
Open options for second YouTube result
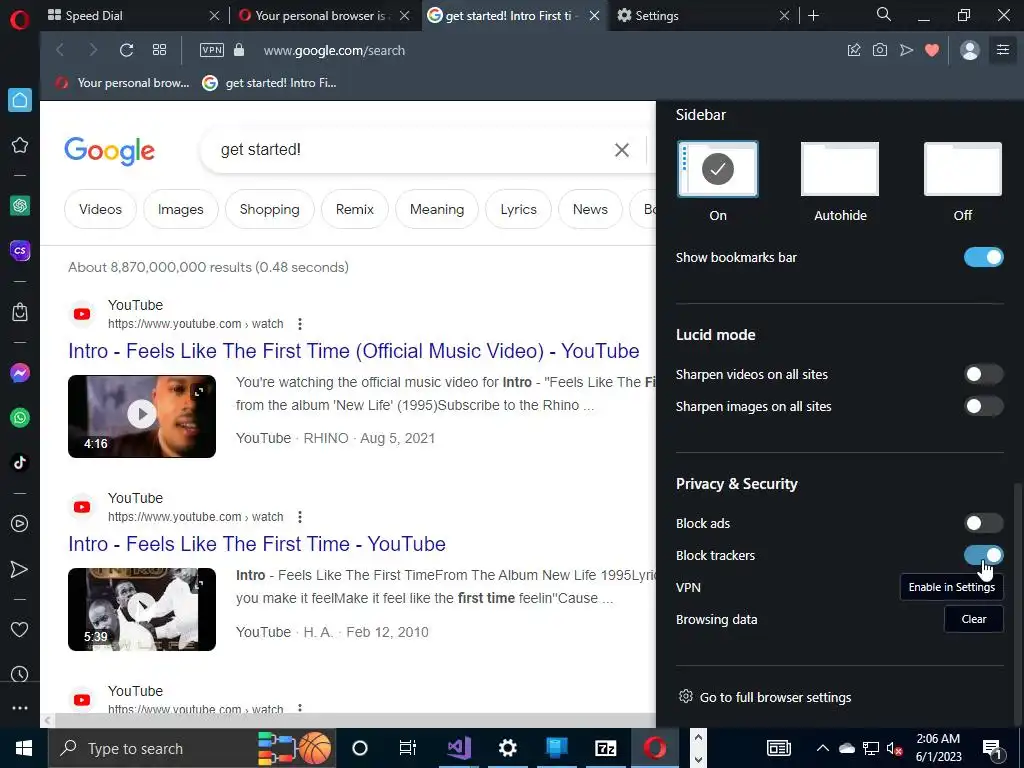point(300,517)
